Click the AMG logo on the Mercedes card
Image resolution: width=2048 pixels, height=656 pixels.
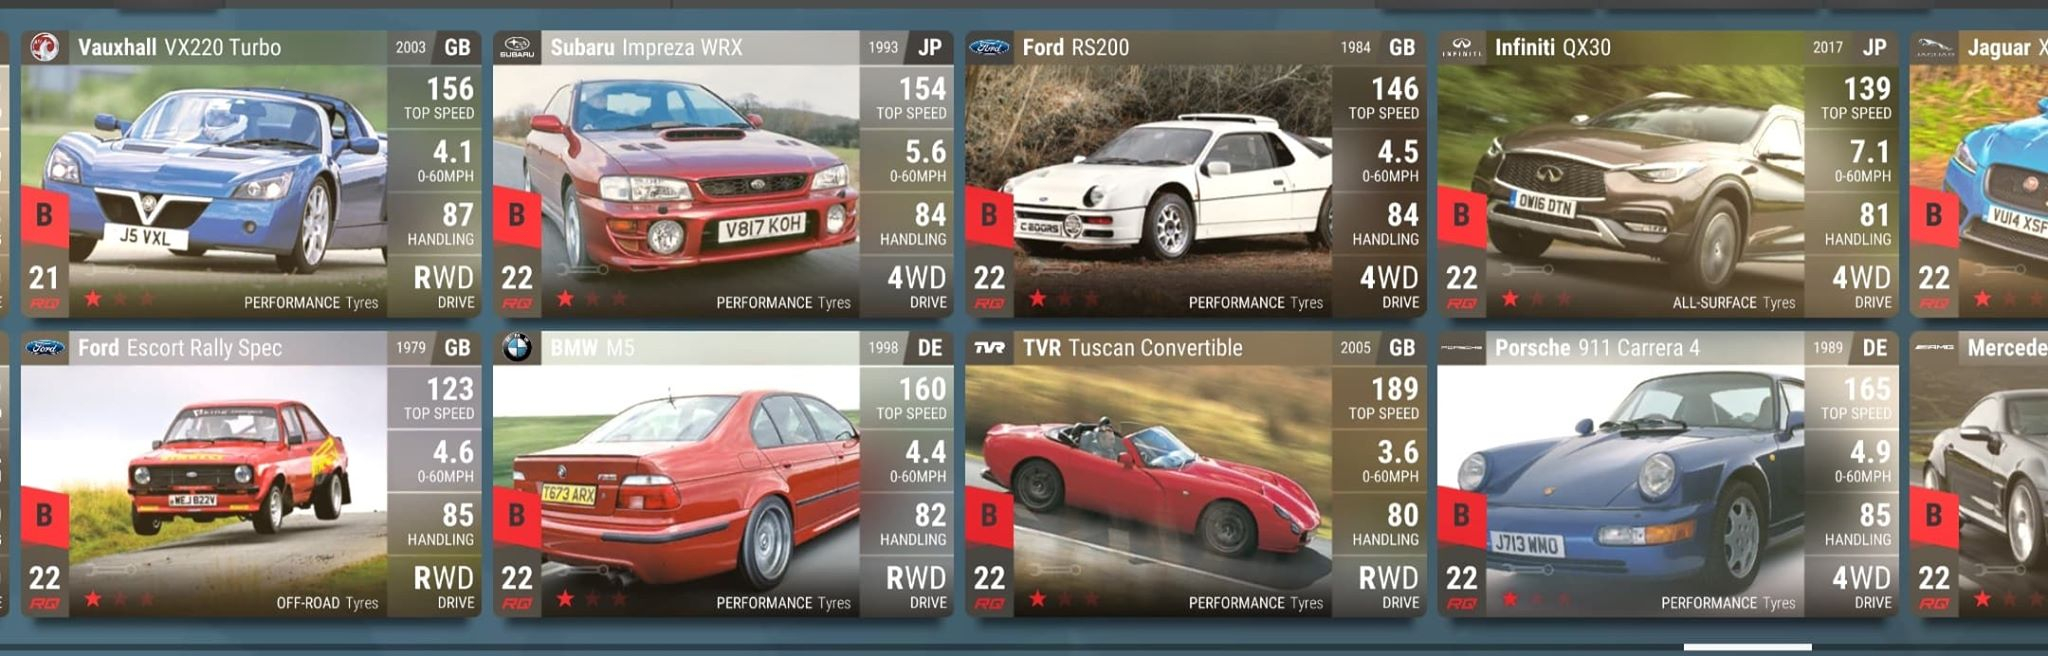coord(1934,348)
